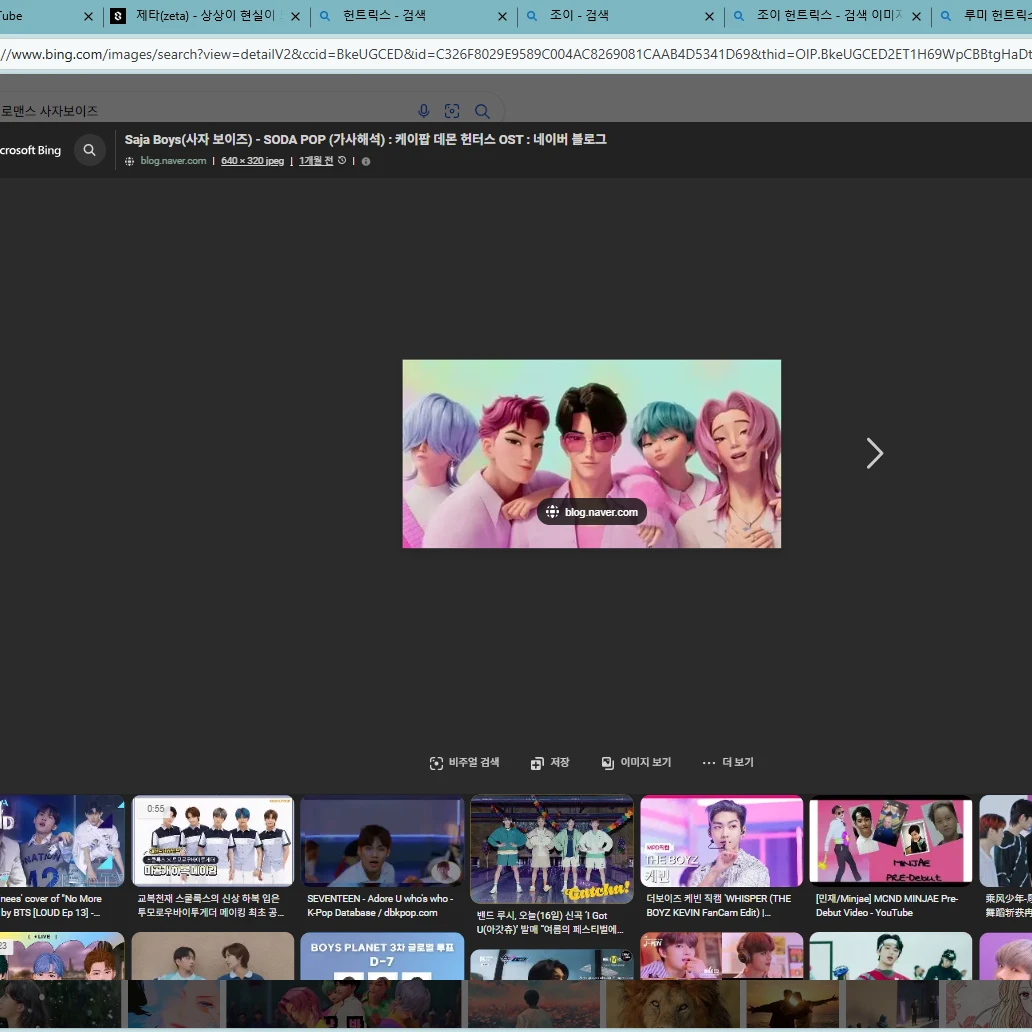The image size is (1032, 1032).
Task: Go to next image with right arrow
Action: (x=874, y=453)
